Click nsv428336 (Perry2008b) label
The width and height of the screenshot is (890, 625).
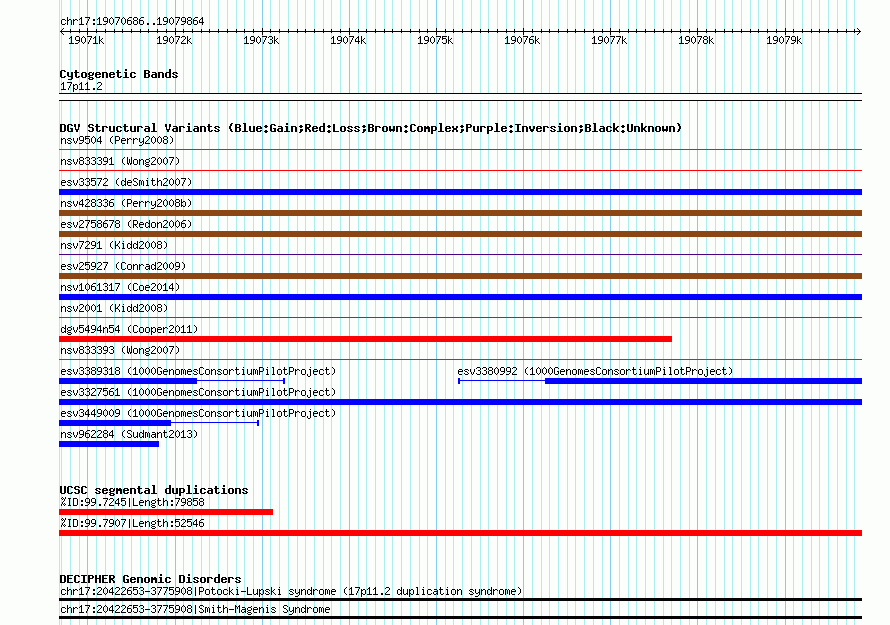coord(126,203)
